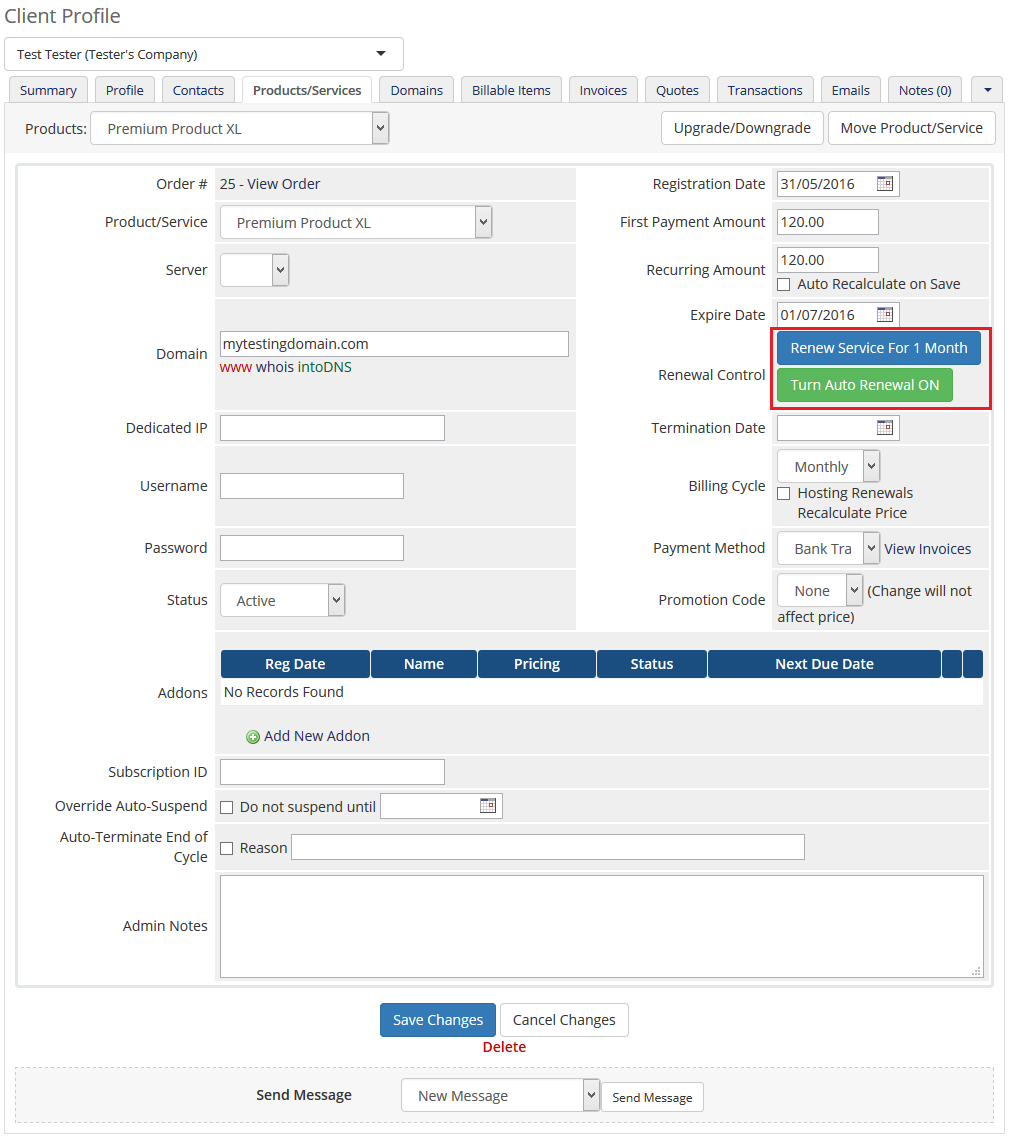Click the Send Message button
The image size is (1011, 1140).
652,1097
